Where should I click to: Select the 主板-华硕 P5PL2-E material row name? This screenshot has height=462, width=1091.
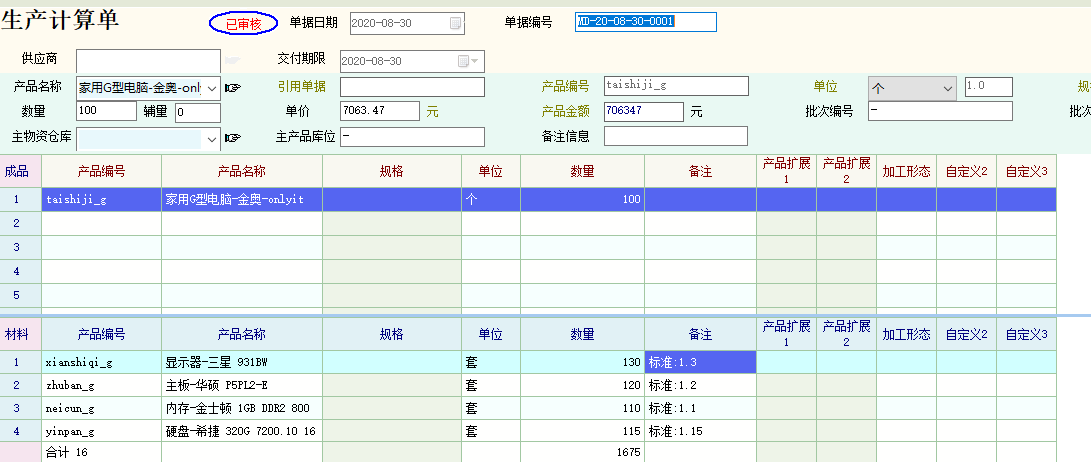pos(240,385)
